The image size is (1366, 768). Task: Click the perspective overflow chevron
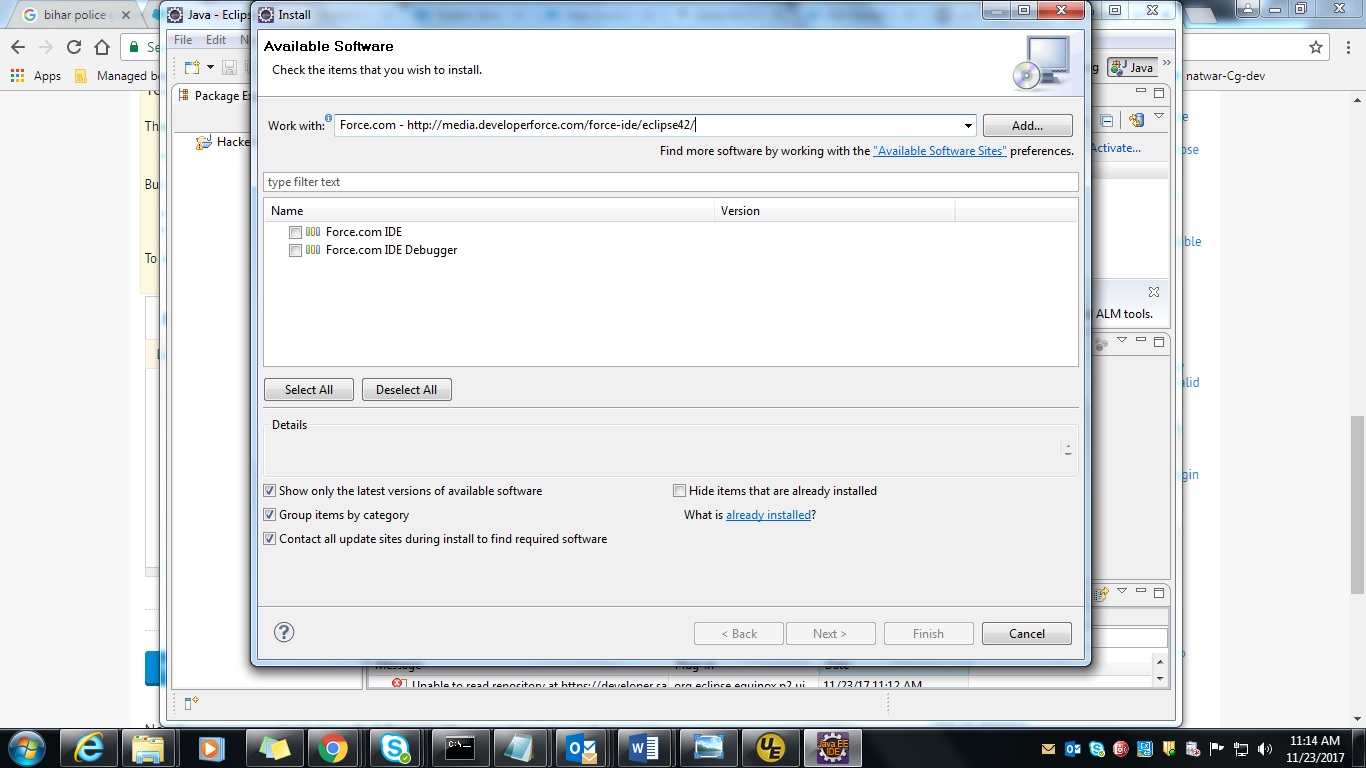[1166, 62]
